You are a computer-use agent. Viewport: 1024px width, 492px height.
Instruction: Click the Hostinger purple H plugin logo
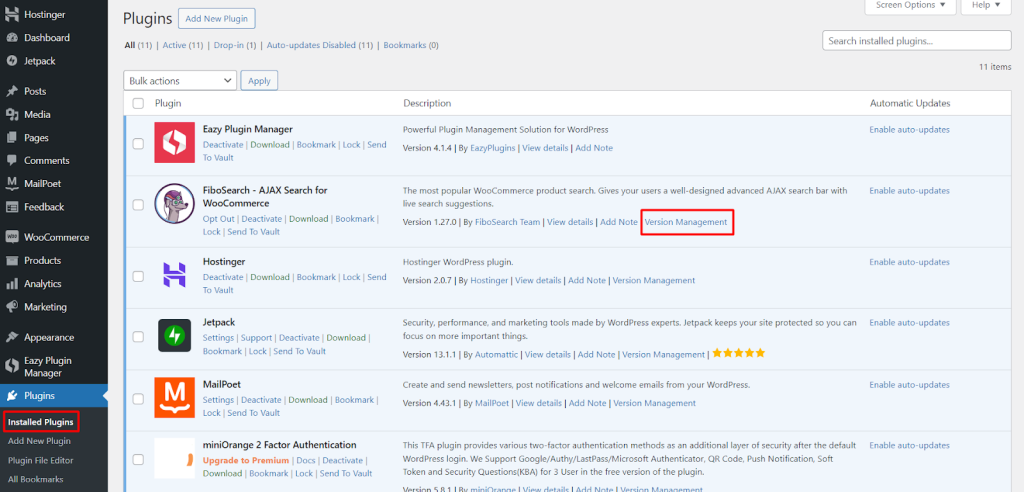coord(174,274)
